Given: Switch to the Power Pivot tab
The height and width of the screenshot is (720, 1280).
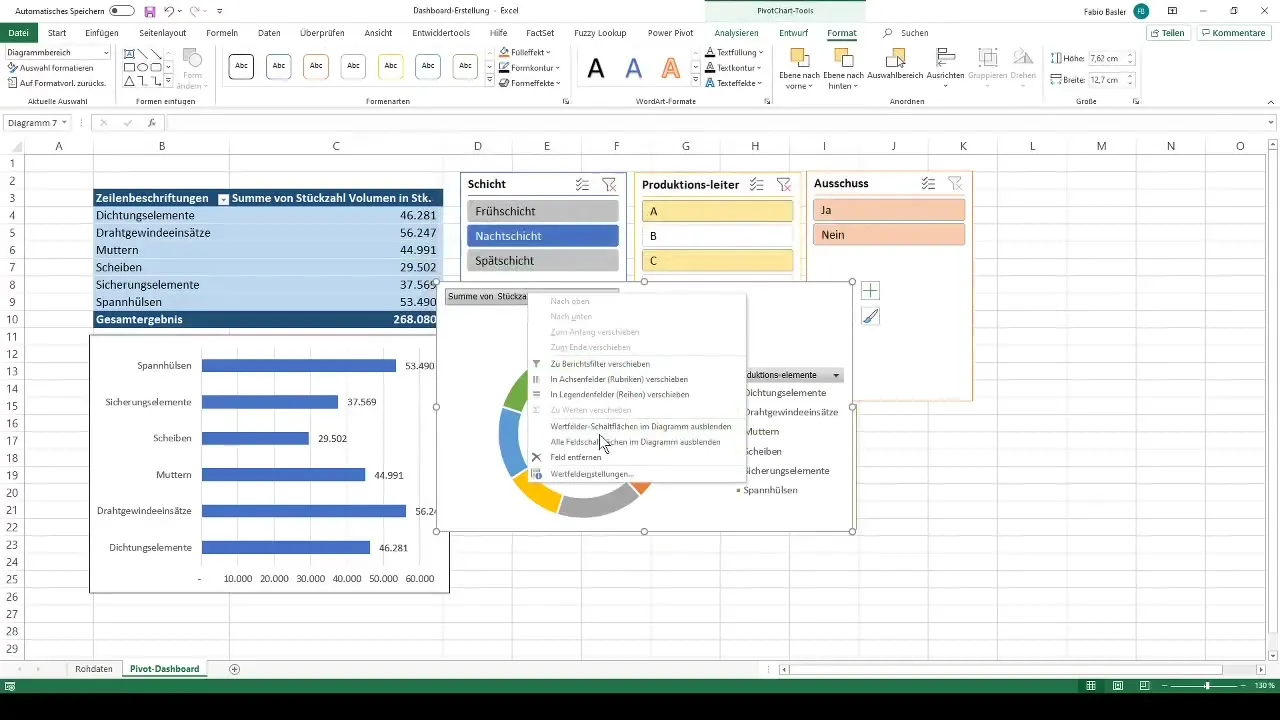Looking at the screenshot, I should [x=670, y=33].
